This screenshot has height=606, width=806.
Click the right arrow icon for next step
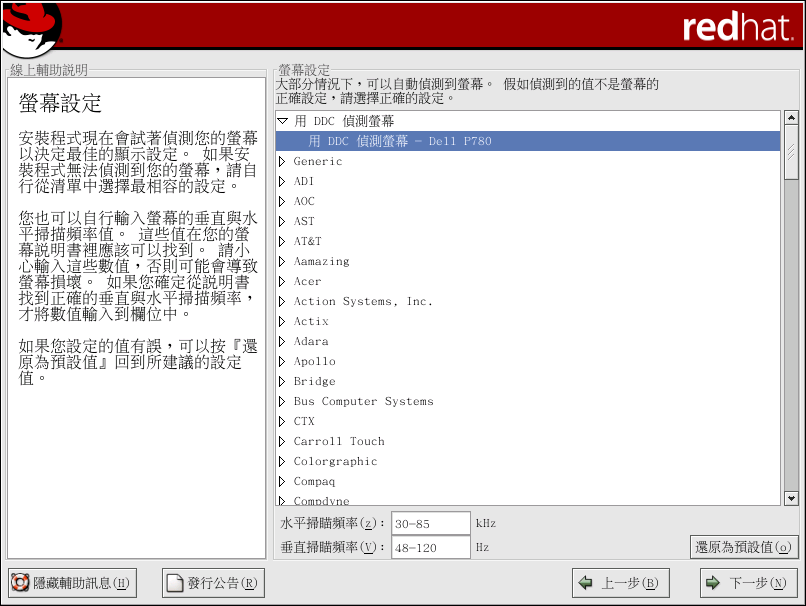coord(713,583)
